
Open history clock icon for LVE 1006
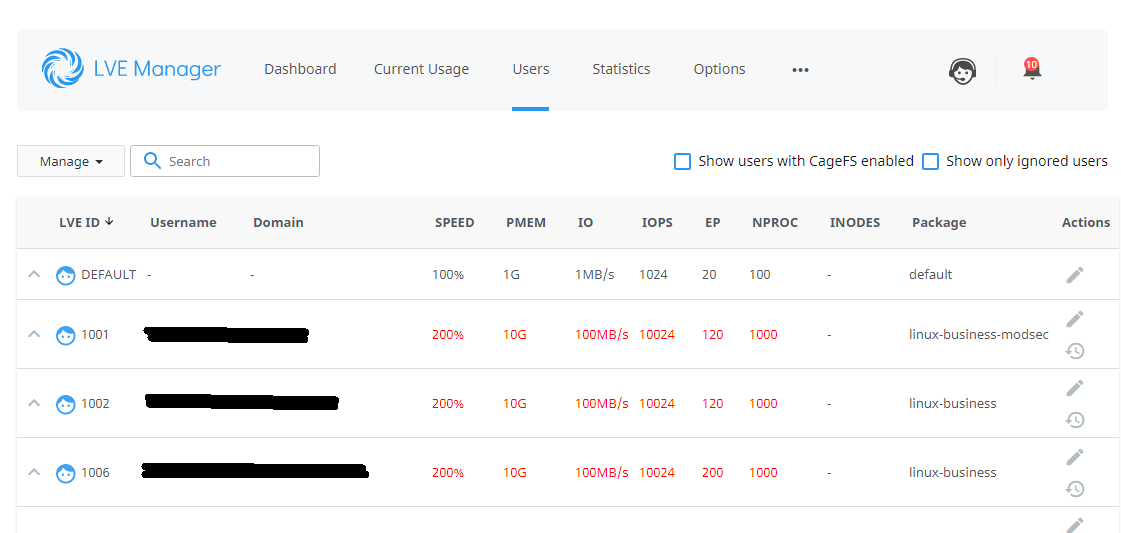1075,489
